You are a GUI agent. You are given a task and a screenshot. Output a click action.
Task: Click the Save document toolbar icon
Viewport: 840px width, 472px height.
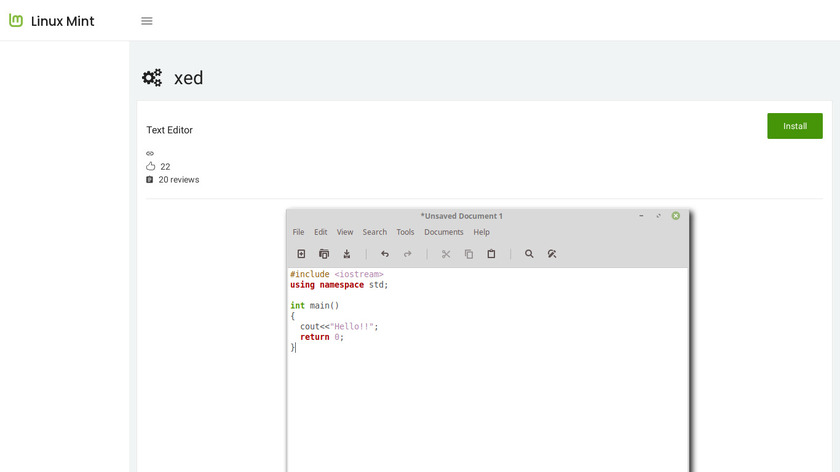coord(346,254)
